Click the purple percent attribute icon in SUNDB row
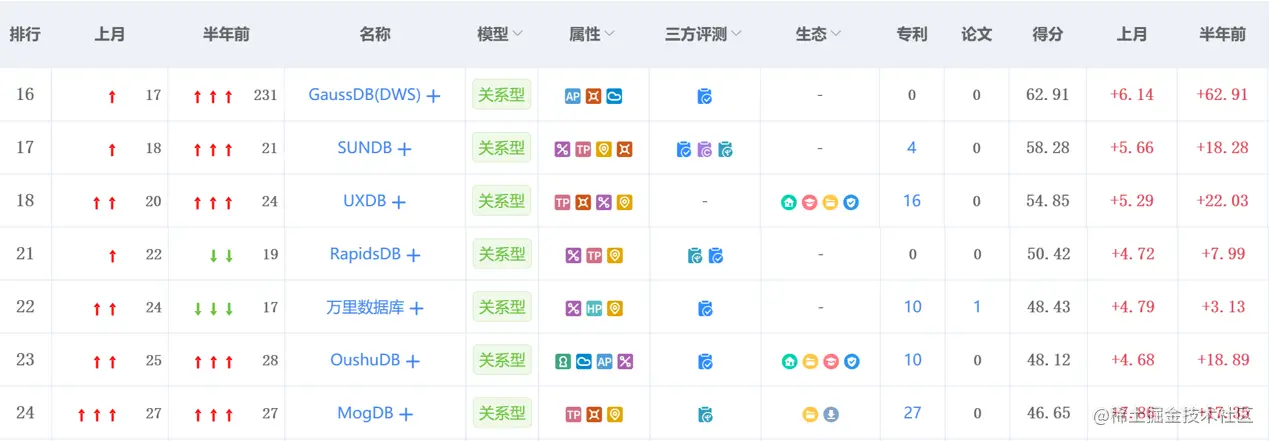 (x=562, y=149)
